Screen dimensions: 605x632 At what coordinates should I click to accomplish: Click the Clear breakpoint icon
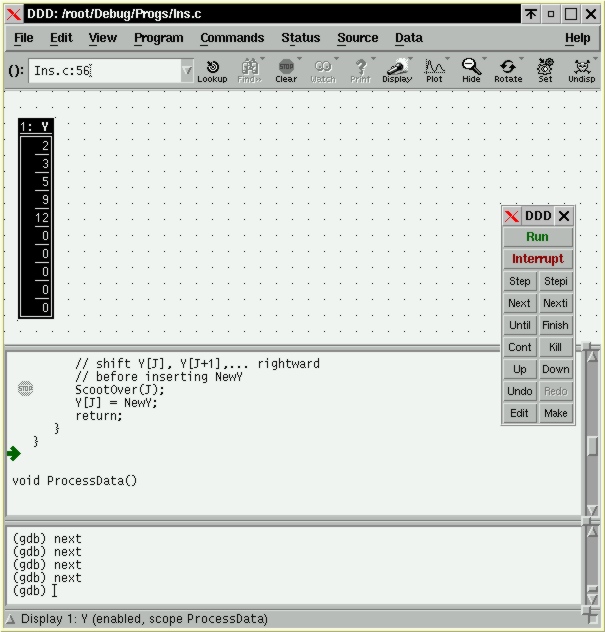[286, 70]
